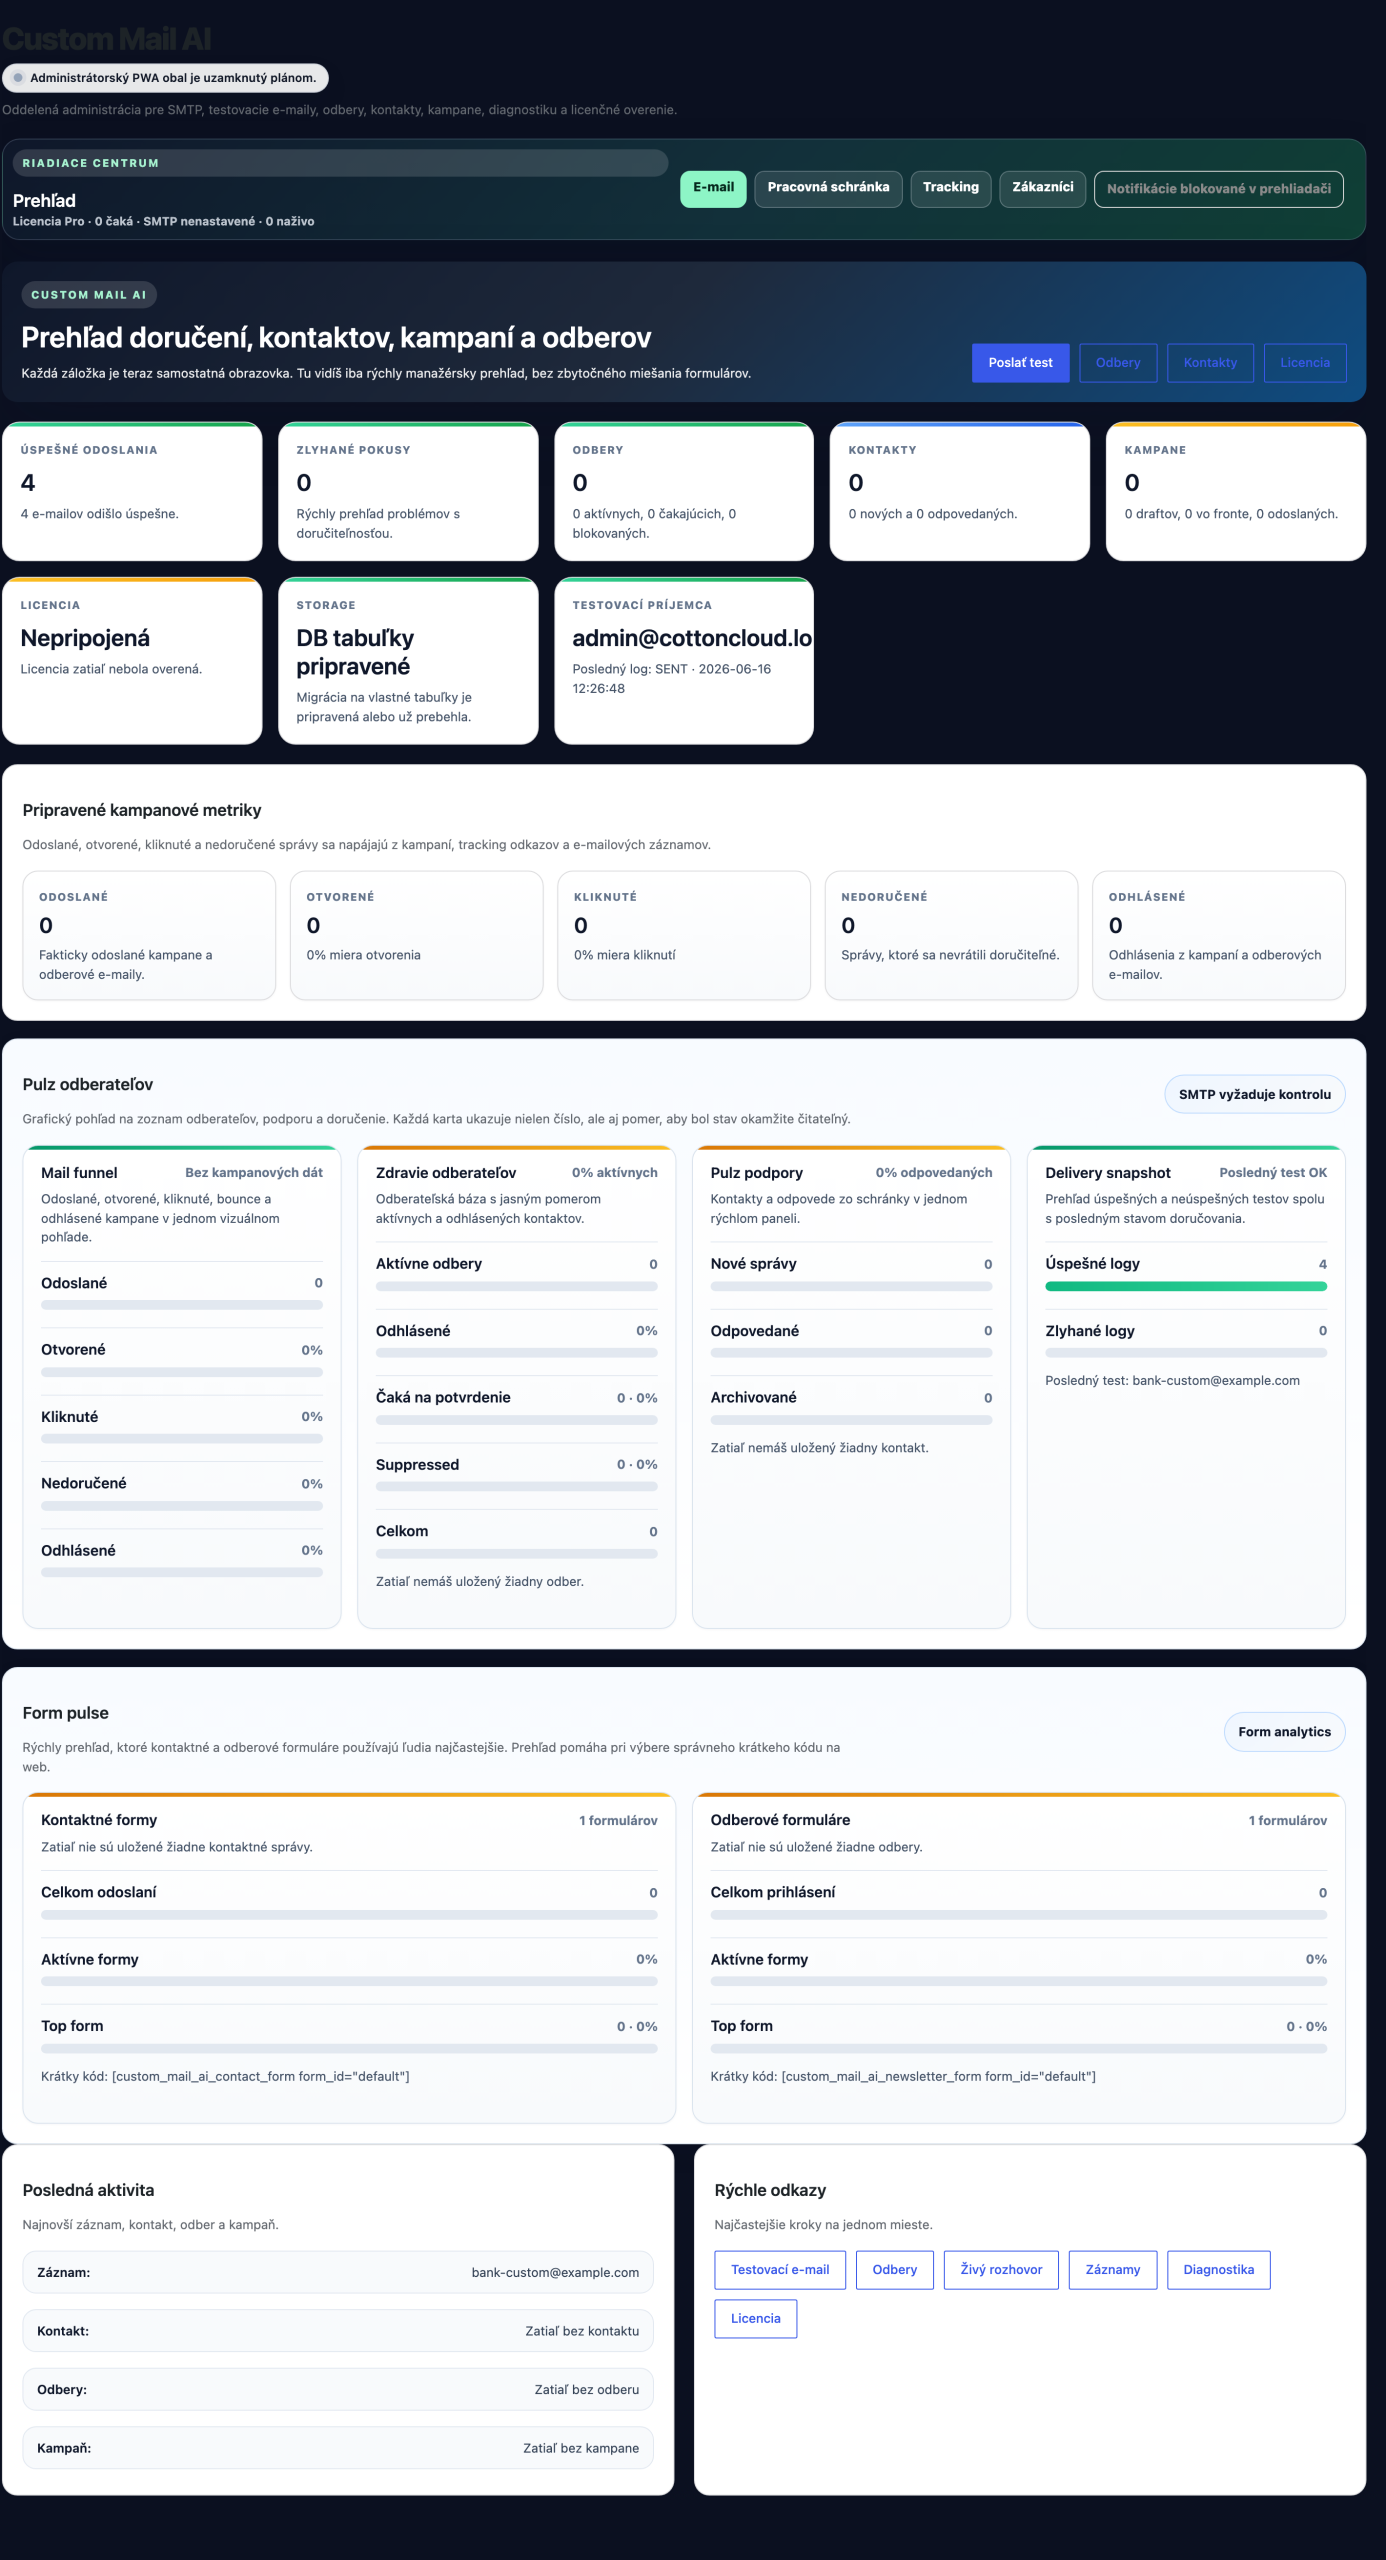Switch to Pracovná schránka tab
The height and width of the screenshot is (2560, 1386).
[828, 188]
